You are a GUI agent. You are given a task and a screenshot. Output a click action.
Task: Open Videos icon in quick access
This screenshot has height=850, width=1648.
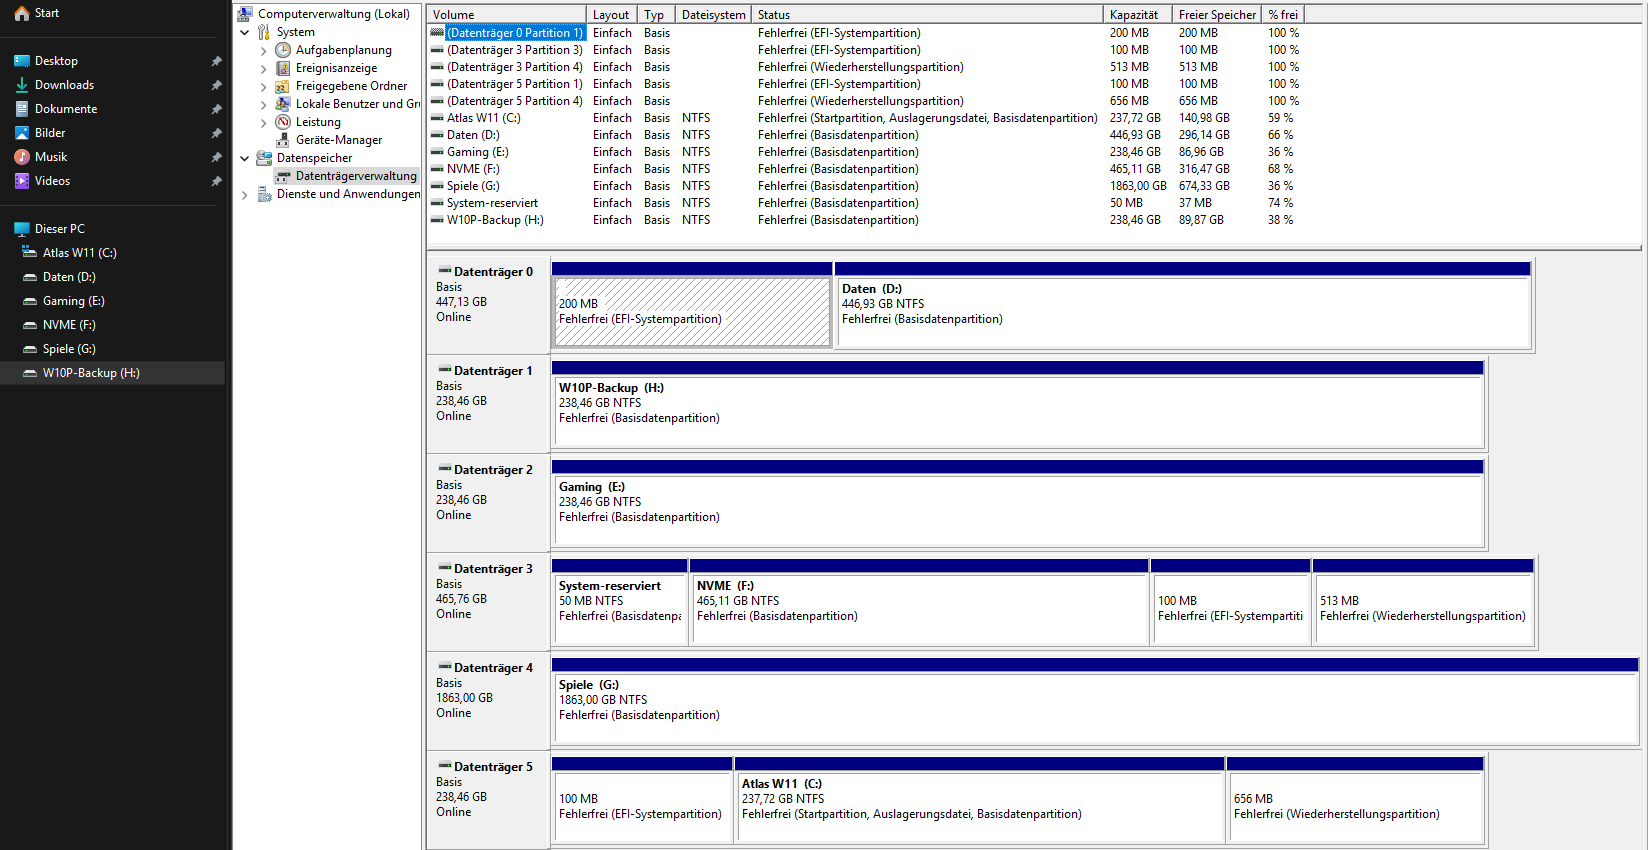(x=21, y=181)
